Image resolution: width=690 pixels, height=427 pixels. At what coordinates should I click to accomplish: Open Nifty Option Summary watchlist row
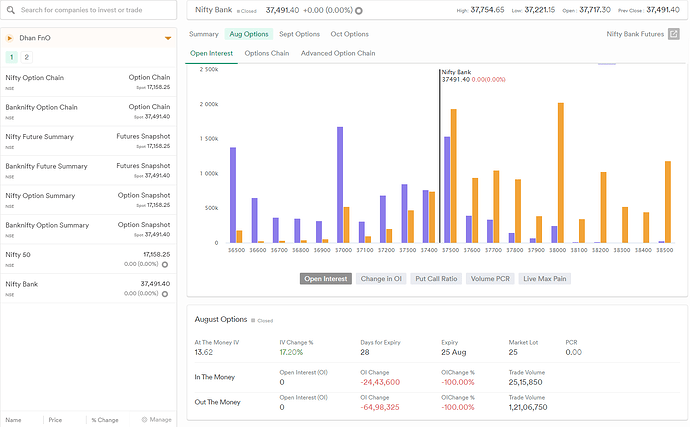click(x=88, y=200)
